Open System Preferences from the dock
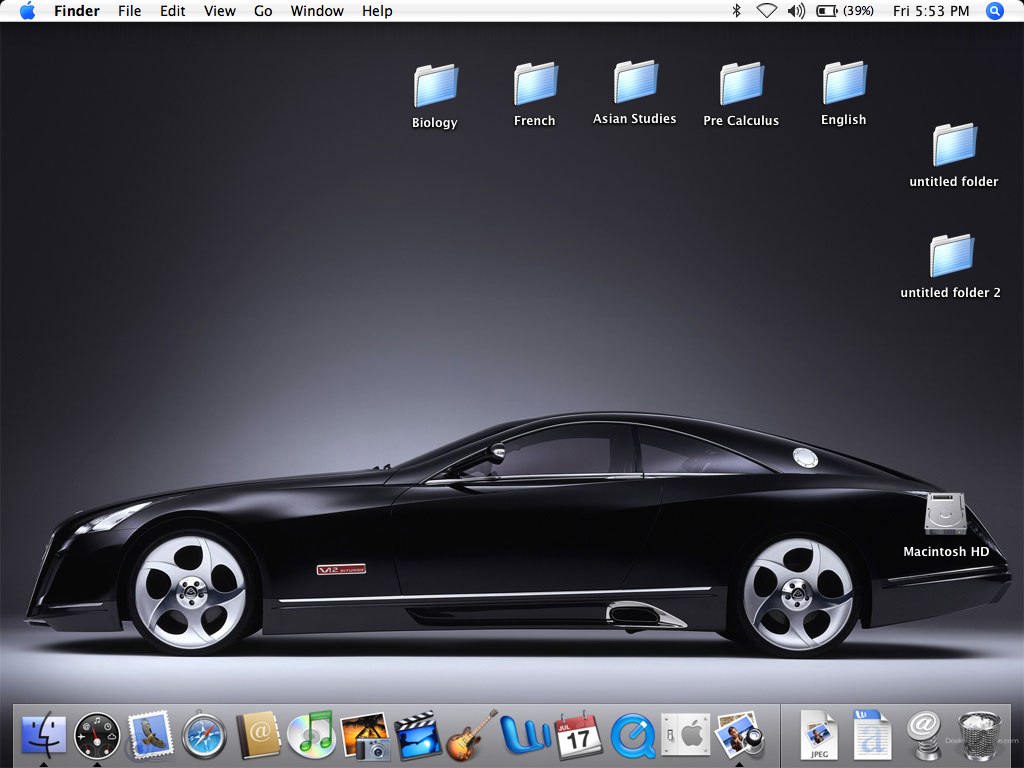This screenshot has height=768, width=1024. [x=686, y=737]
